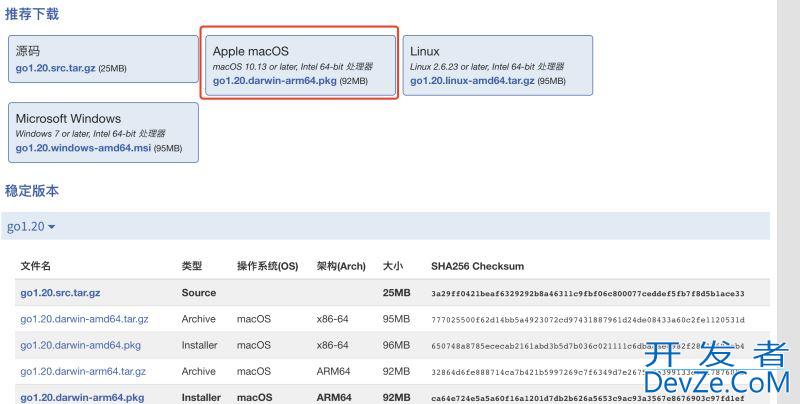Select the Microsoft Windows box title
This screenshot has height=404, width=800.
[68, 118]
